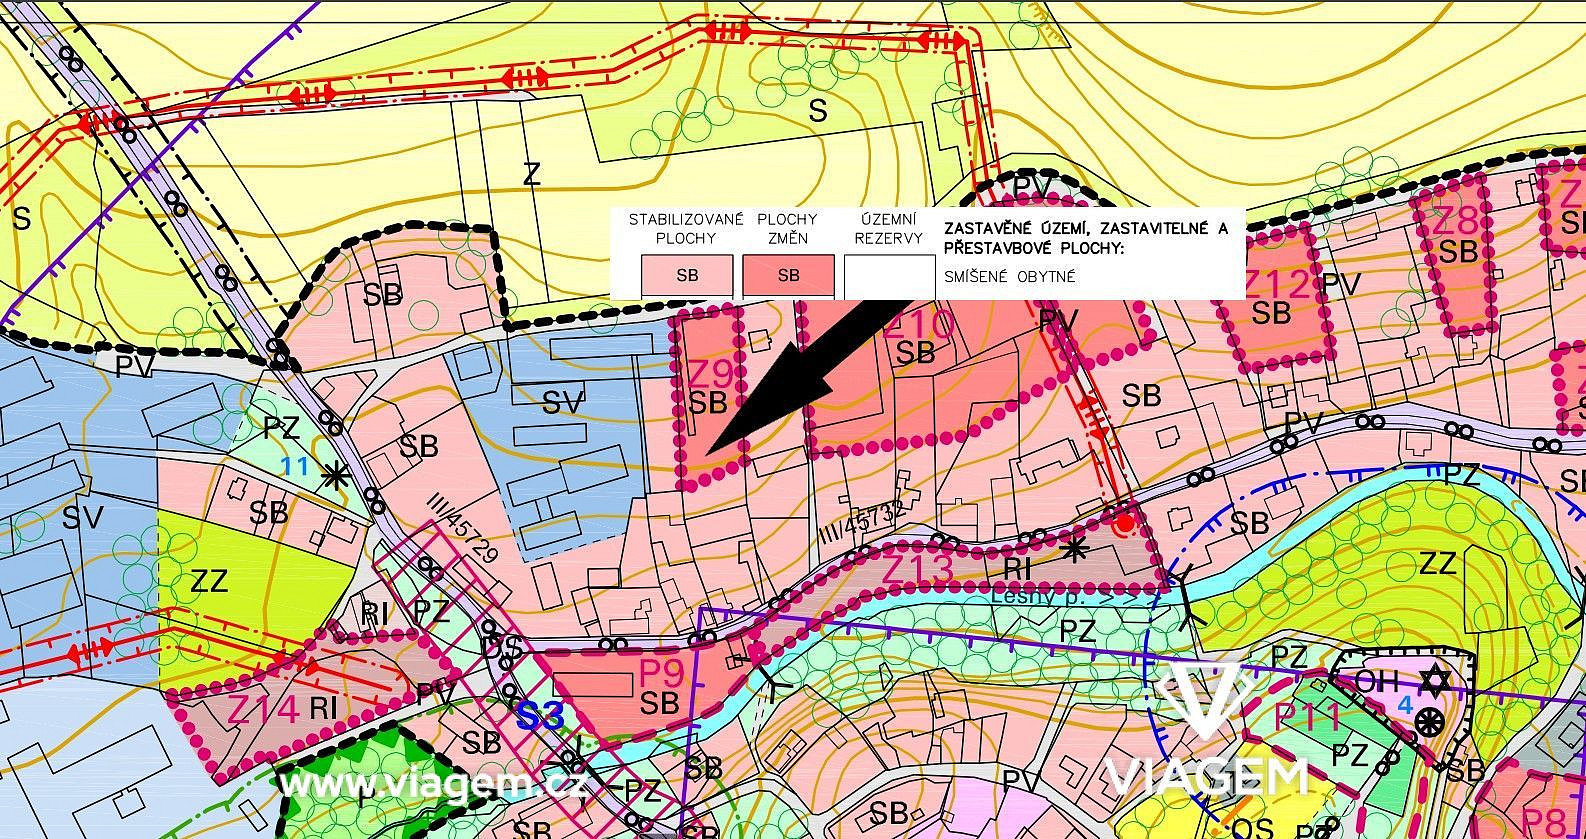Click the red dot marker above Z13 area
Screen dimensions: 1586x839
click(x=1125, y=523)
